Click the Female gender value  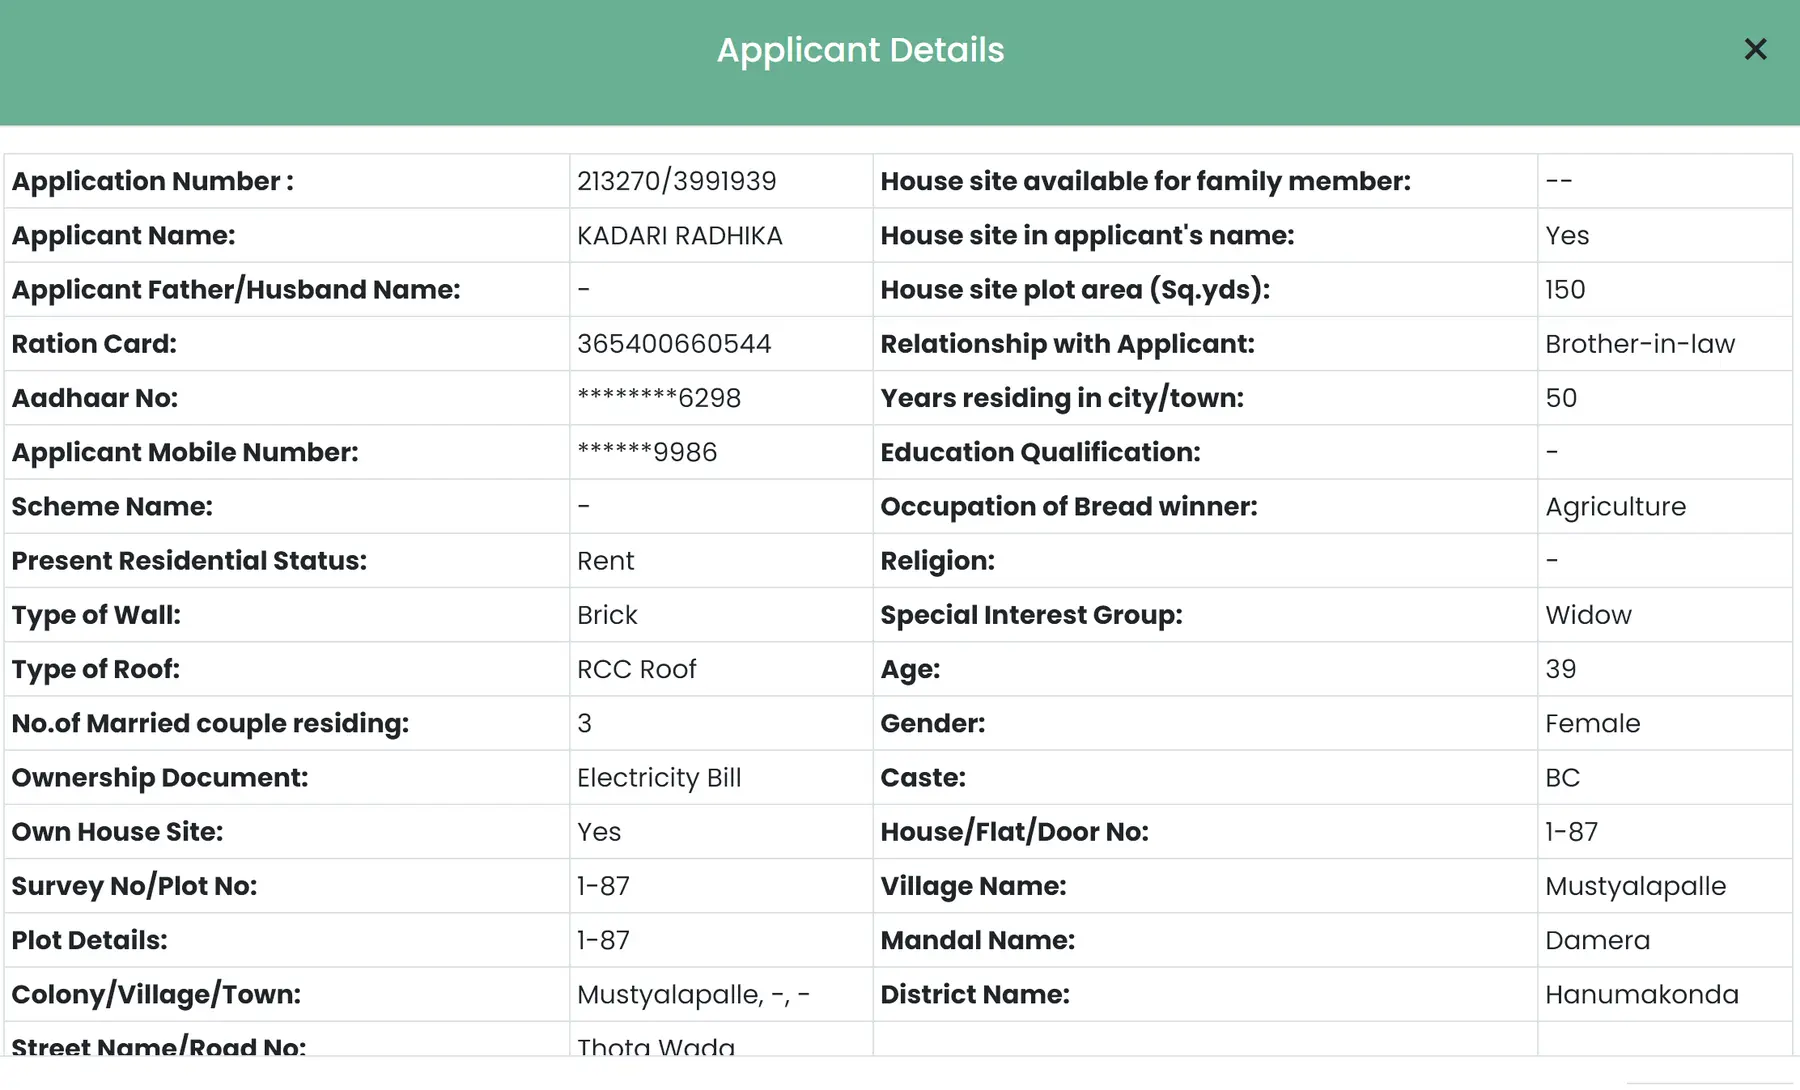pos(1592,723)
